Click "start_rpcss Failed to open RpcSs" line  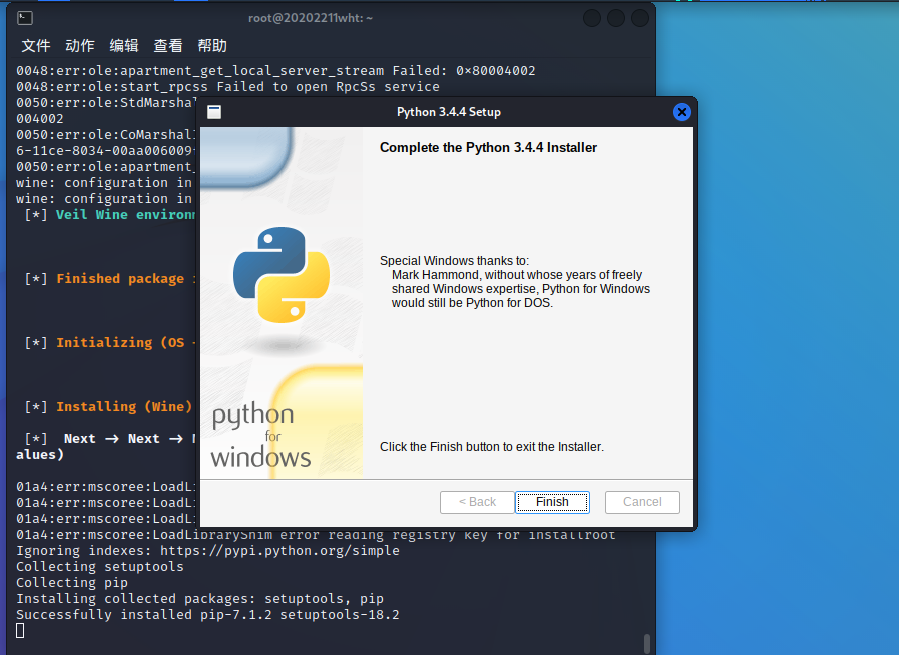[228, 87]
